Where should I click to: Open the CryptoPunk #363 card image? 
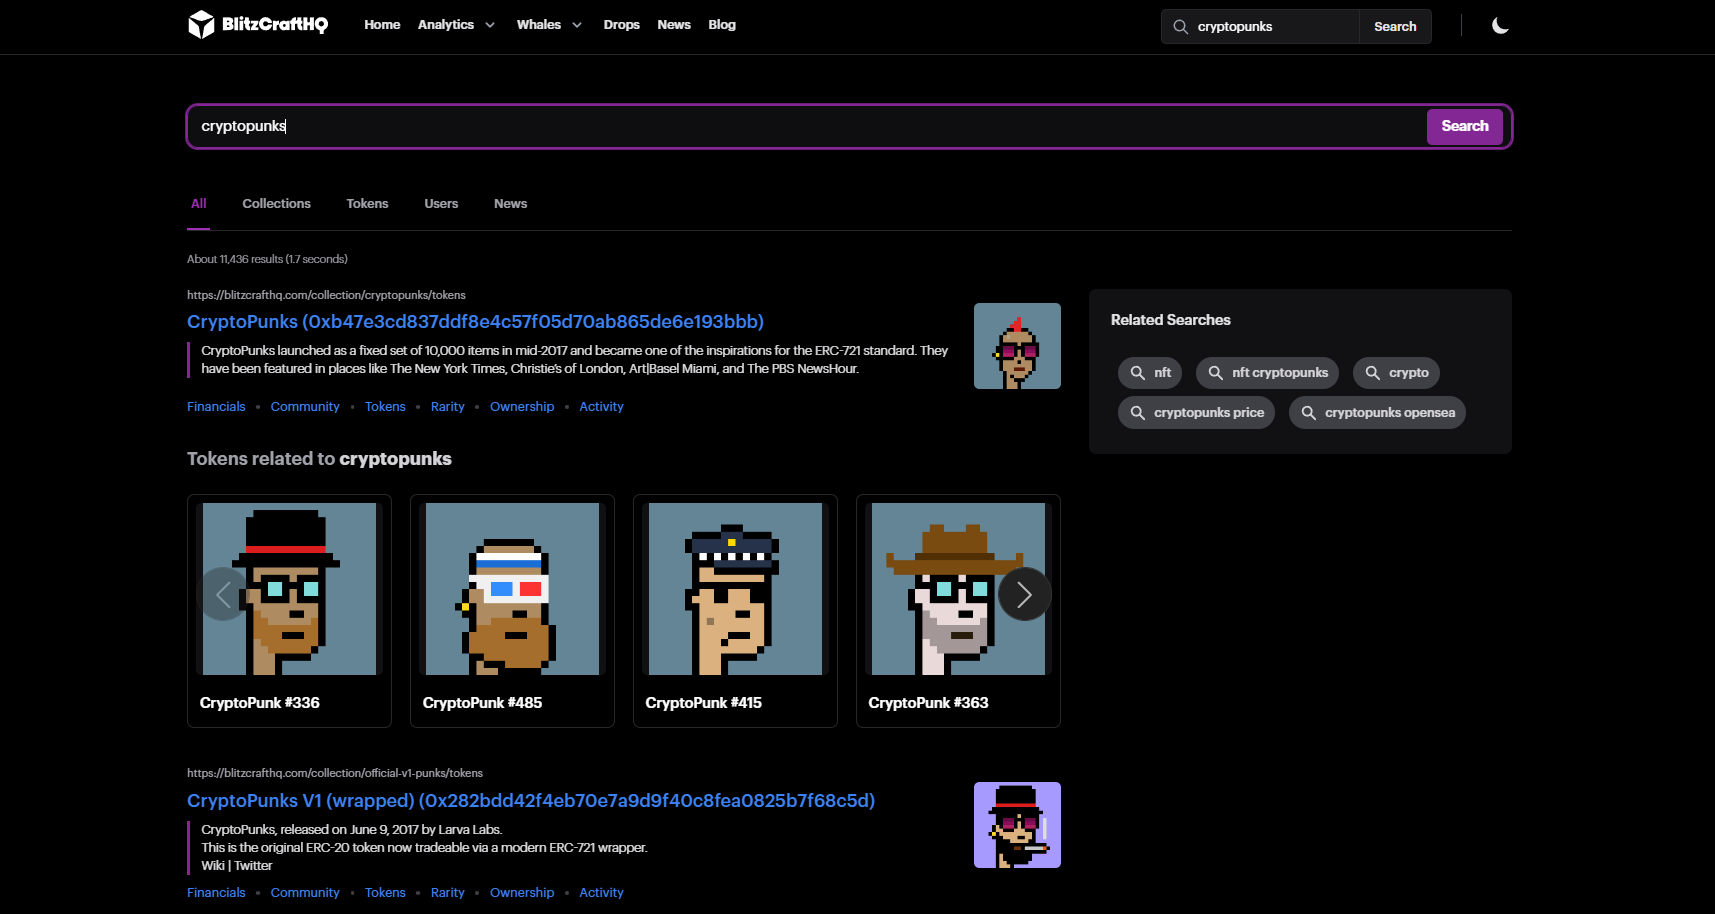click(958, 589)
